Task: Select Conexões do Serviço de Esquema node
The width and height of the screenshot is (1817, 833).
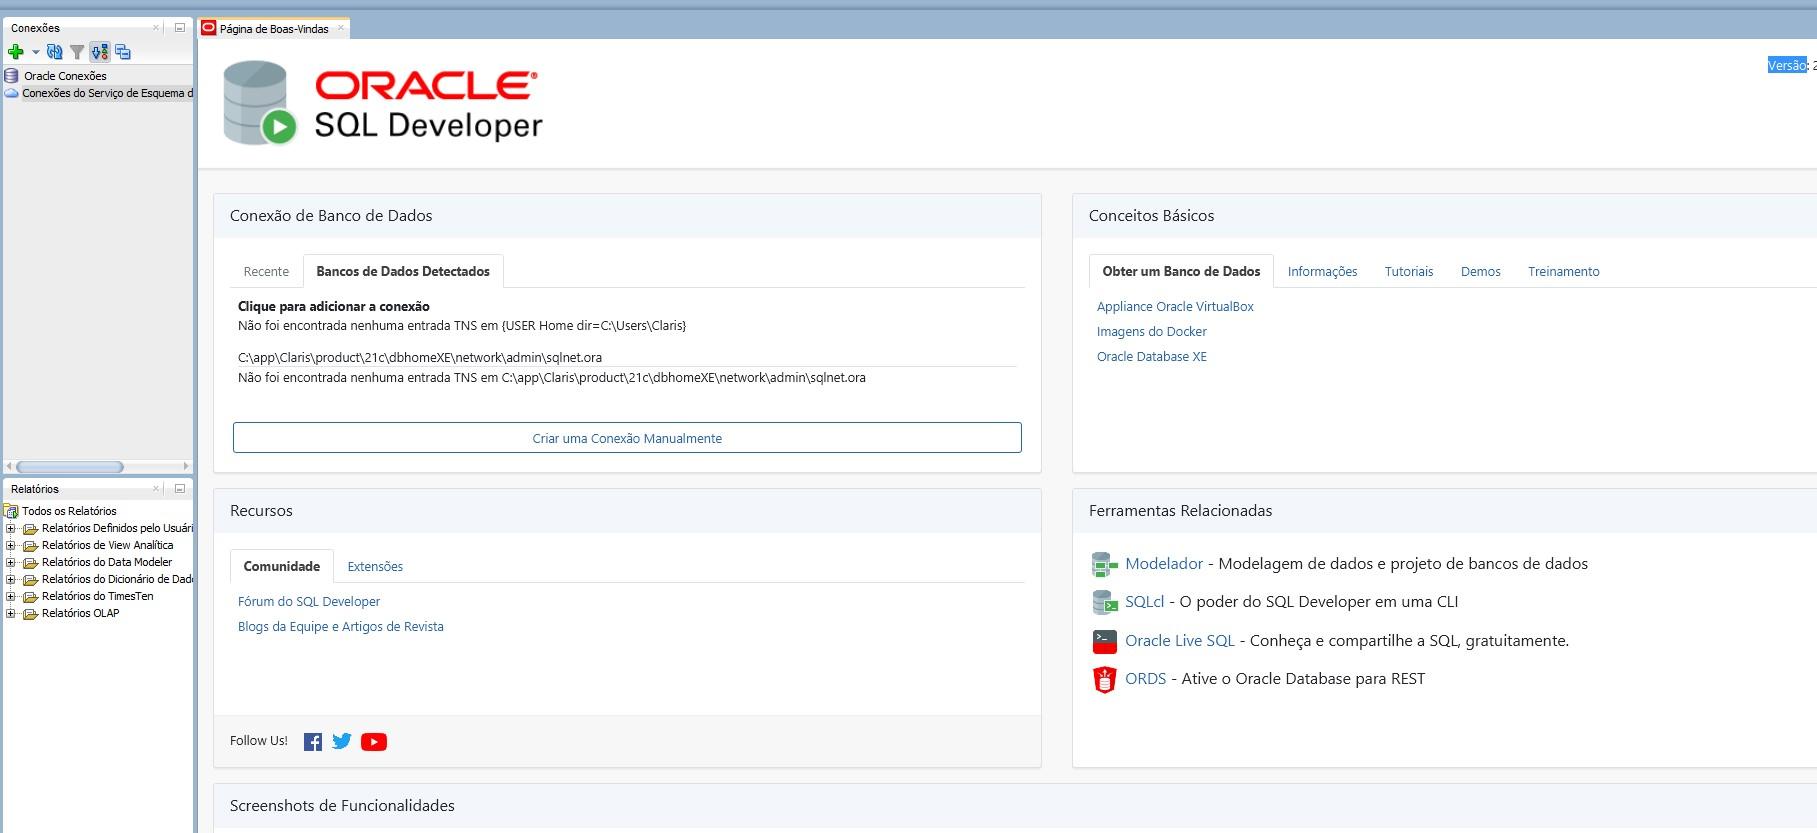Action: [108, 93]
